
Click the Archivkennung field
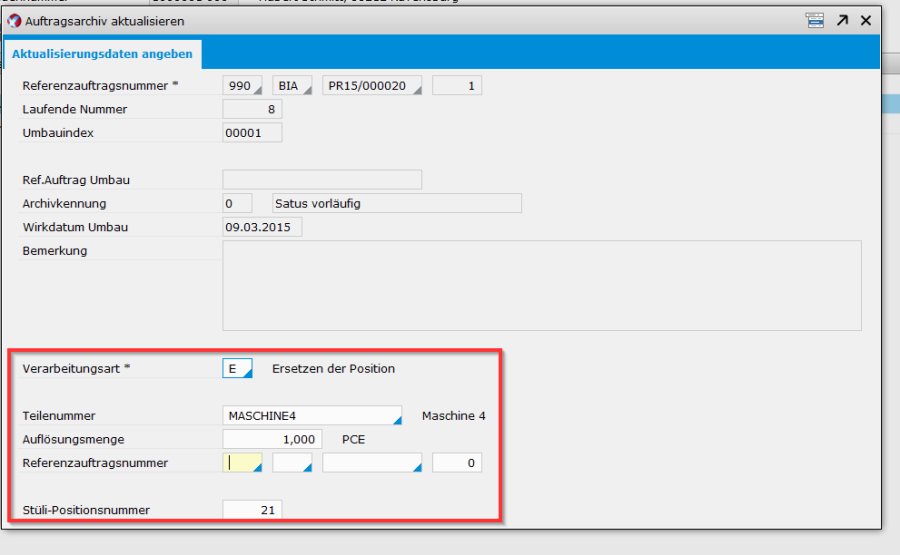[x=237, y=204]
